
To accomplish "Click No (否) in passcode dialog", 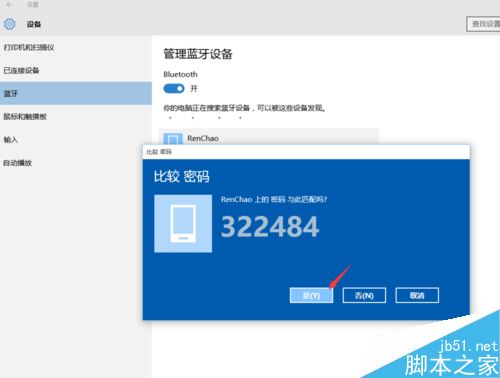I will 364,295.
